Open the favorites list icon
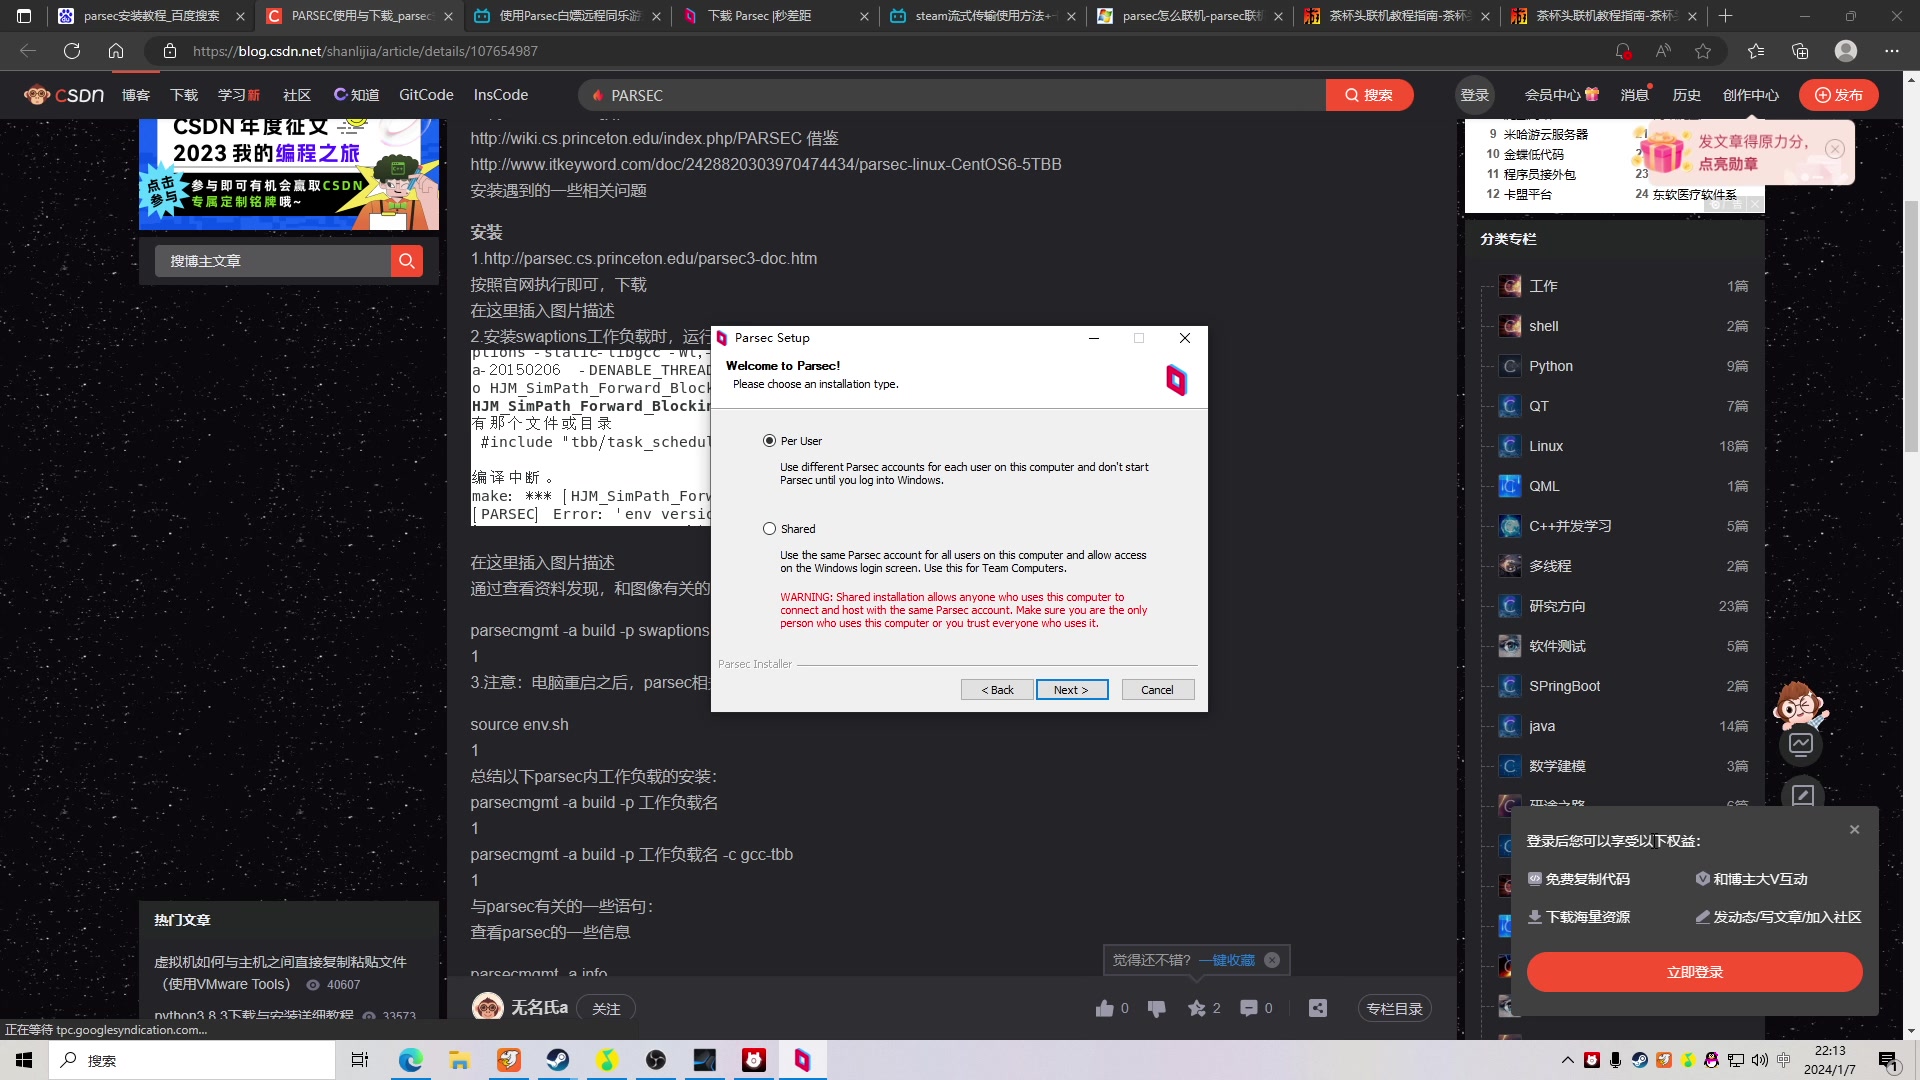The width and height of the screenshot is (1920, 1080). tap(1756, 51)
